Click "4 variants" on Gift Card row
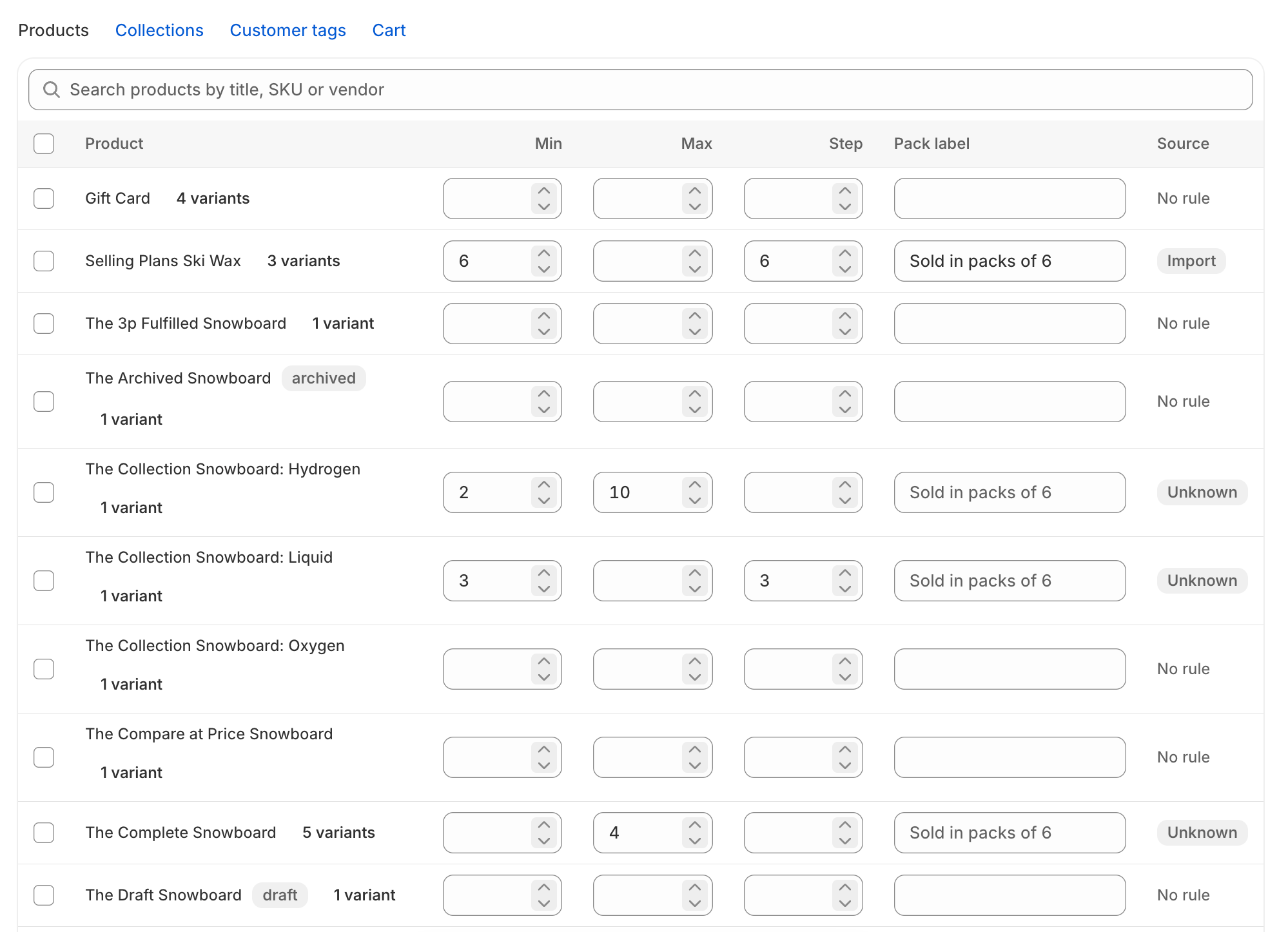 (x=213, y=199)
